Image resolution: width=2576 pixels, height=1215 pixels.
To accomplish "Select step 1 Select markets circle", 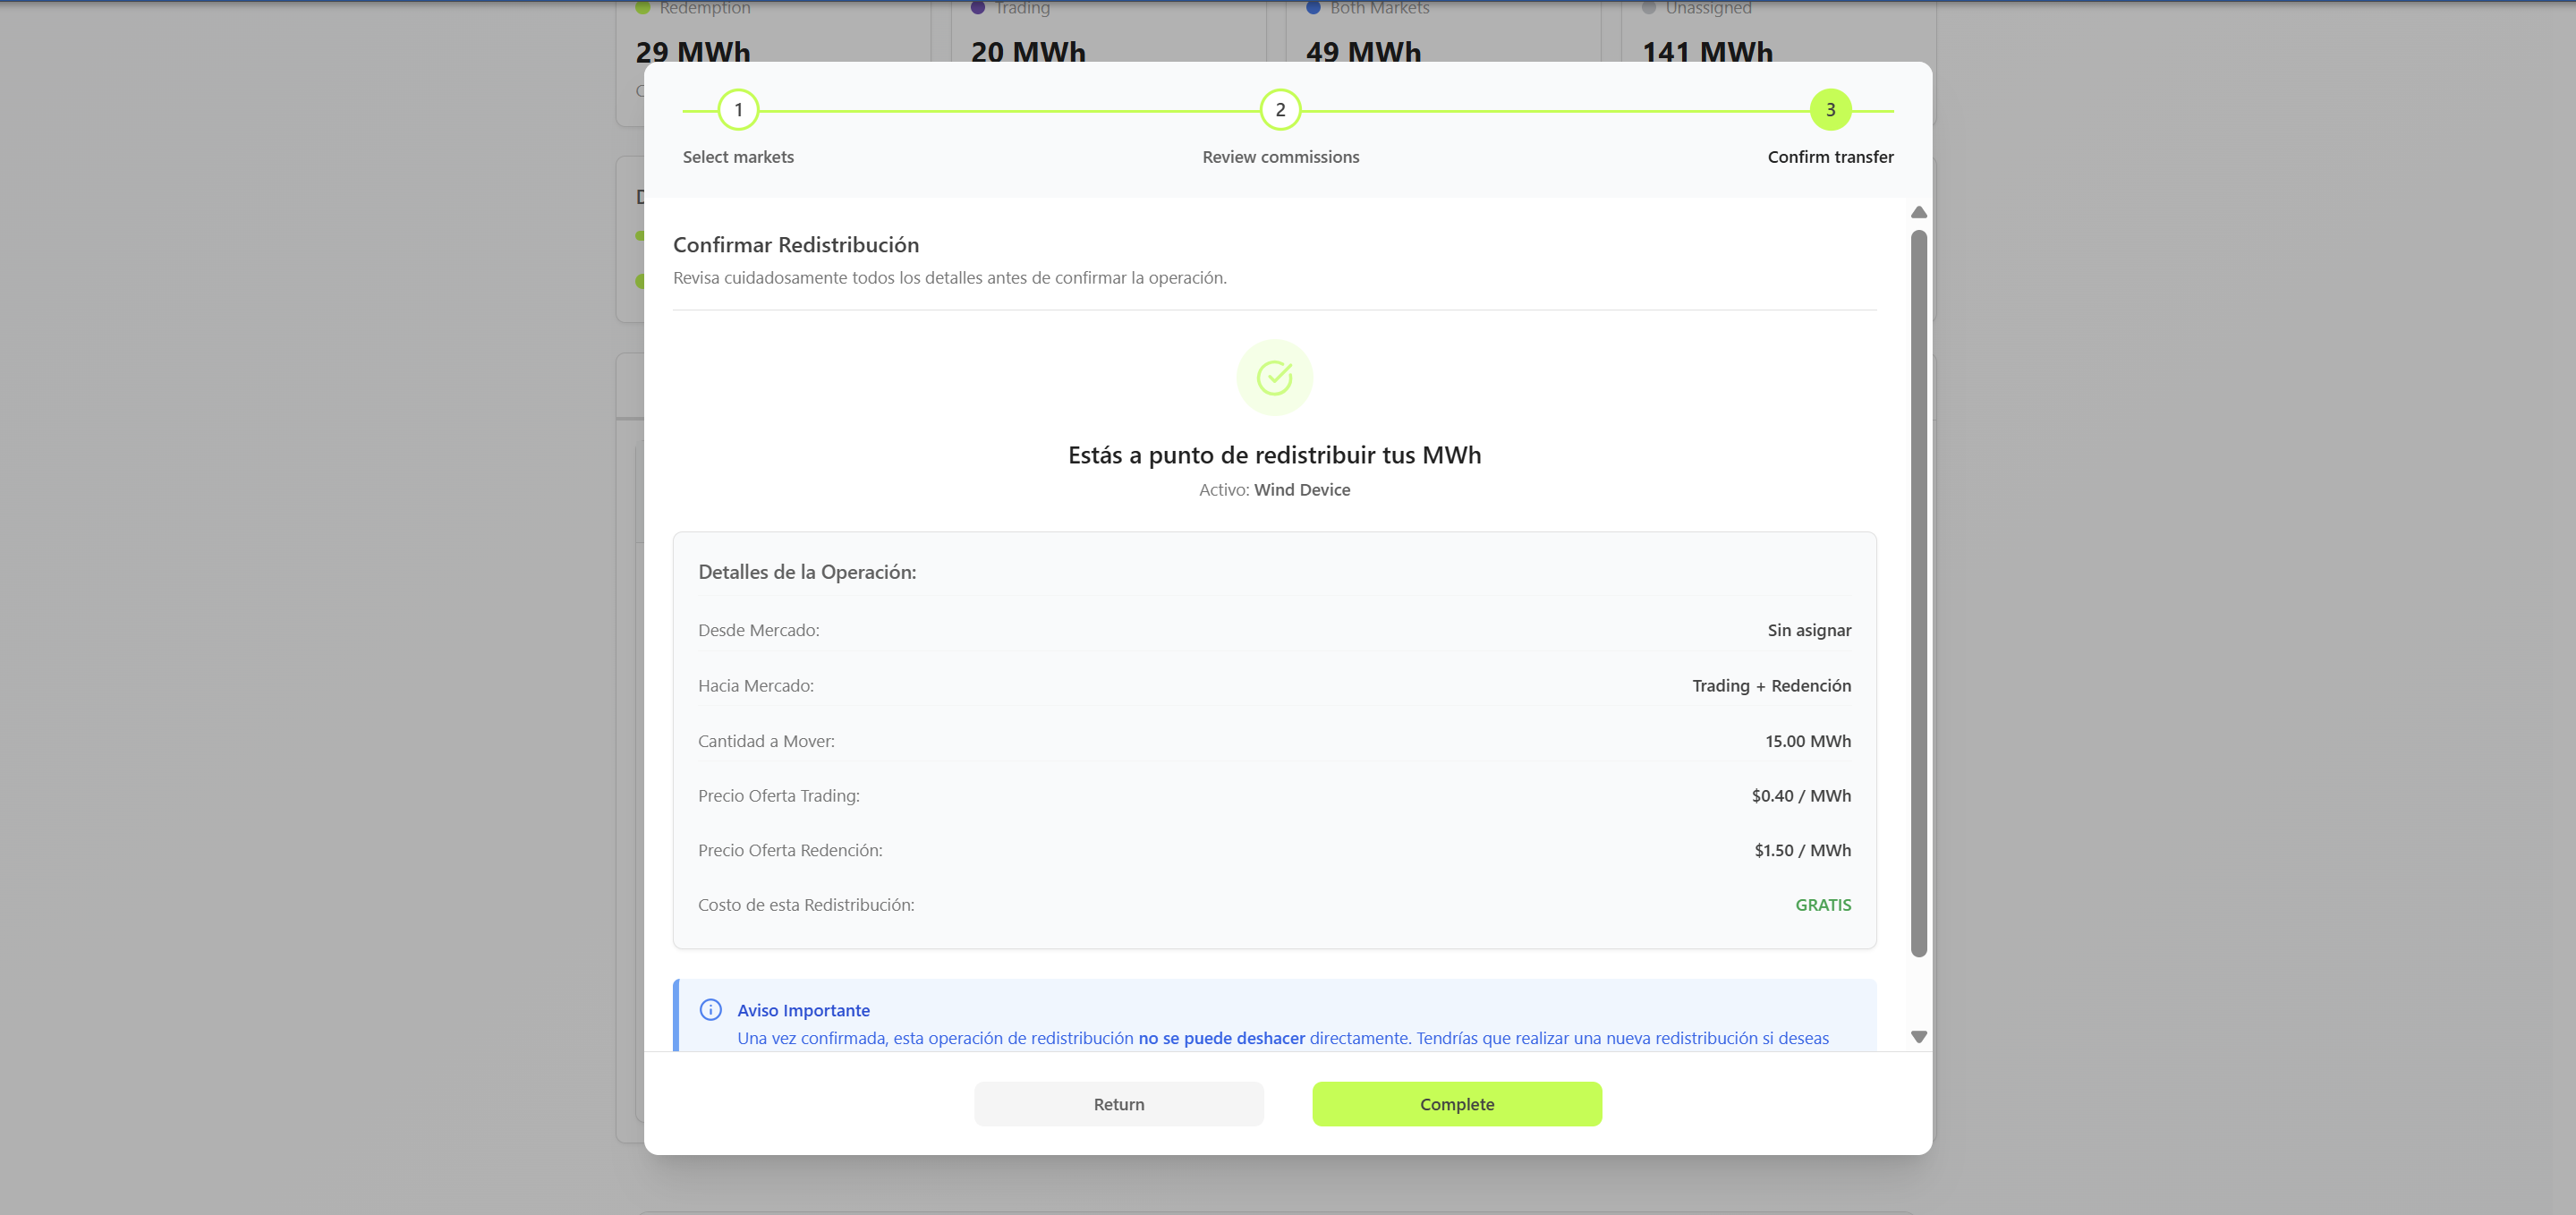I will pos(738,110).
